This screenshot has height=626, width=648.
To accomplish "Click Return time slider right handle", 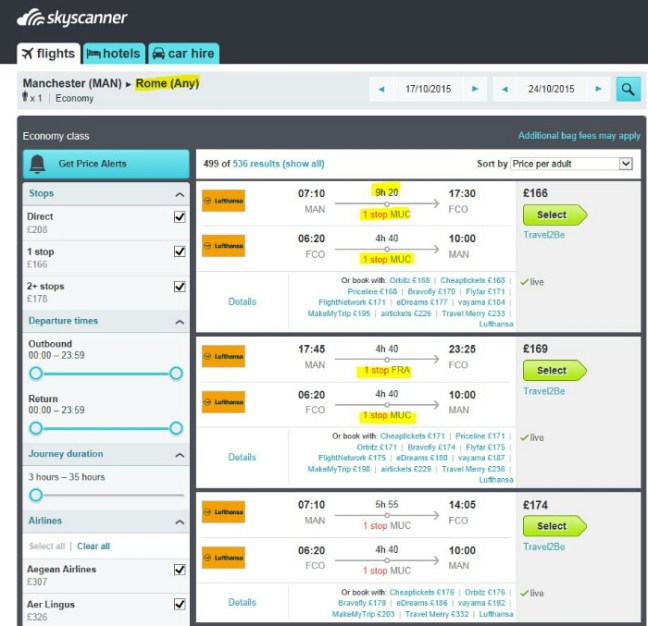I will click(176, 428).
